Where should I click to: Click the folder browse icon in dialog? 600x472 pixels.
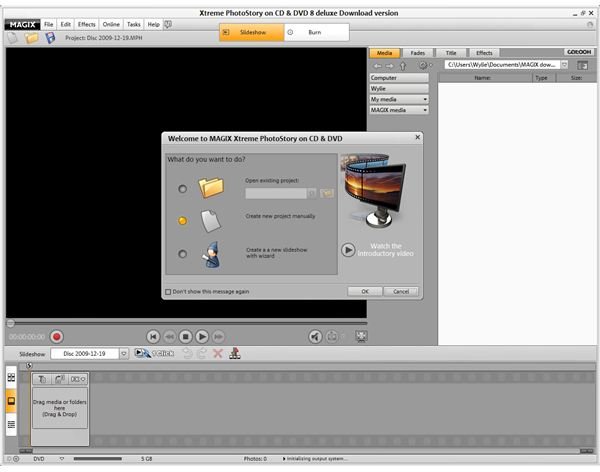[327, 193]
